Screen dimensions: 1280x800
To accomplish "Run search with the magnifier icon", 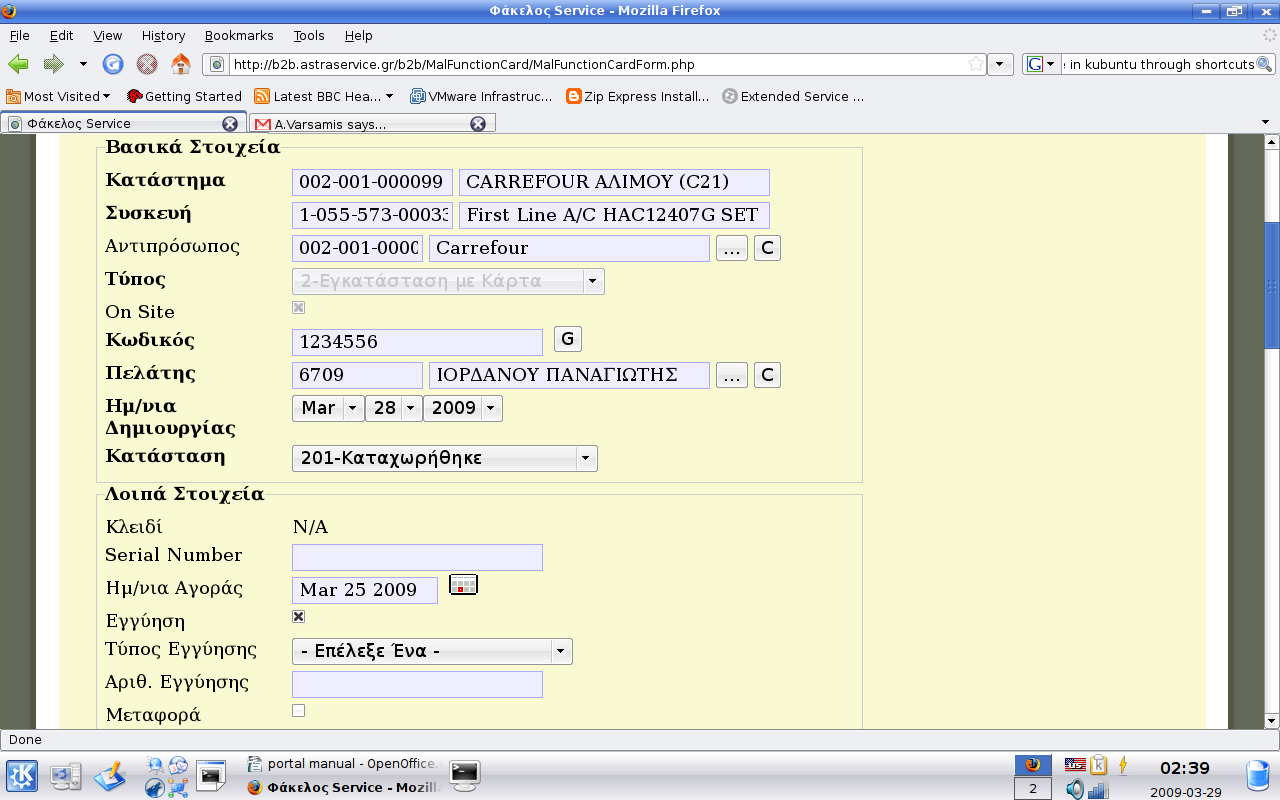I will (x=1264, y=64).
